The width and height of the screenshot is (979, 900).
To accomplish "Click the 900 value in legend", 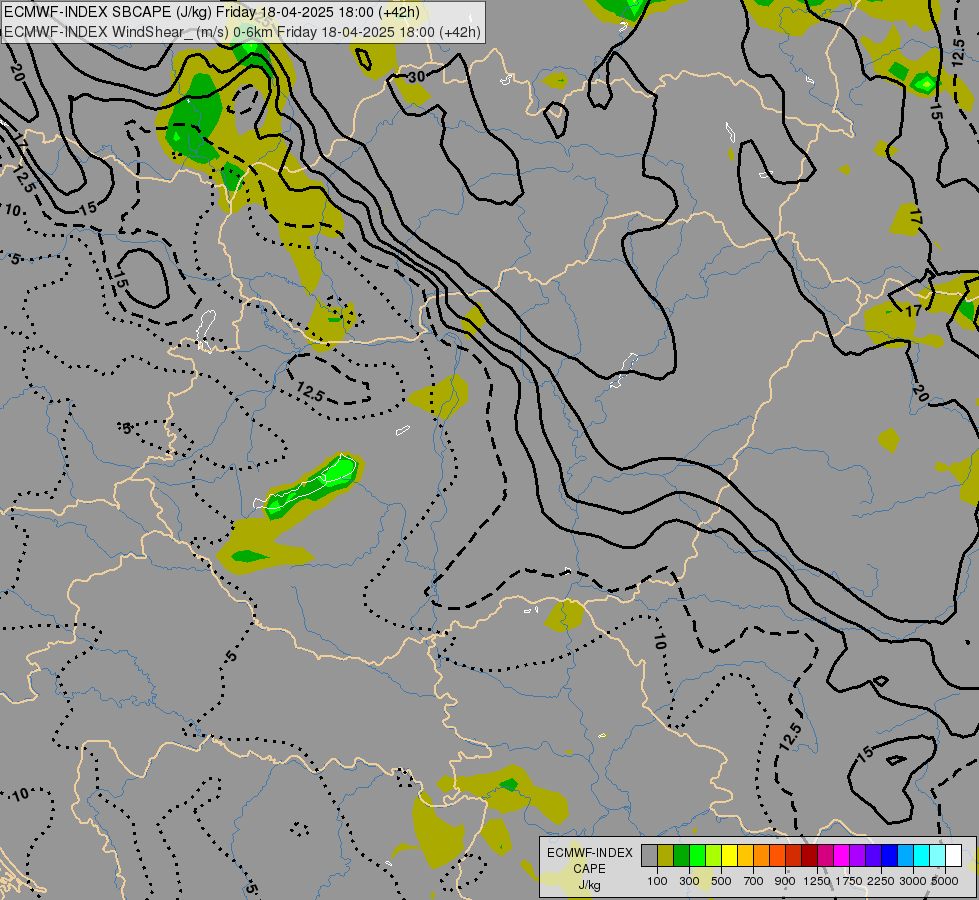I will [785, 881].
